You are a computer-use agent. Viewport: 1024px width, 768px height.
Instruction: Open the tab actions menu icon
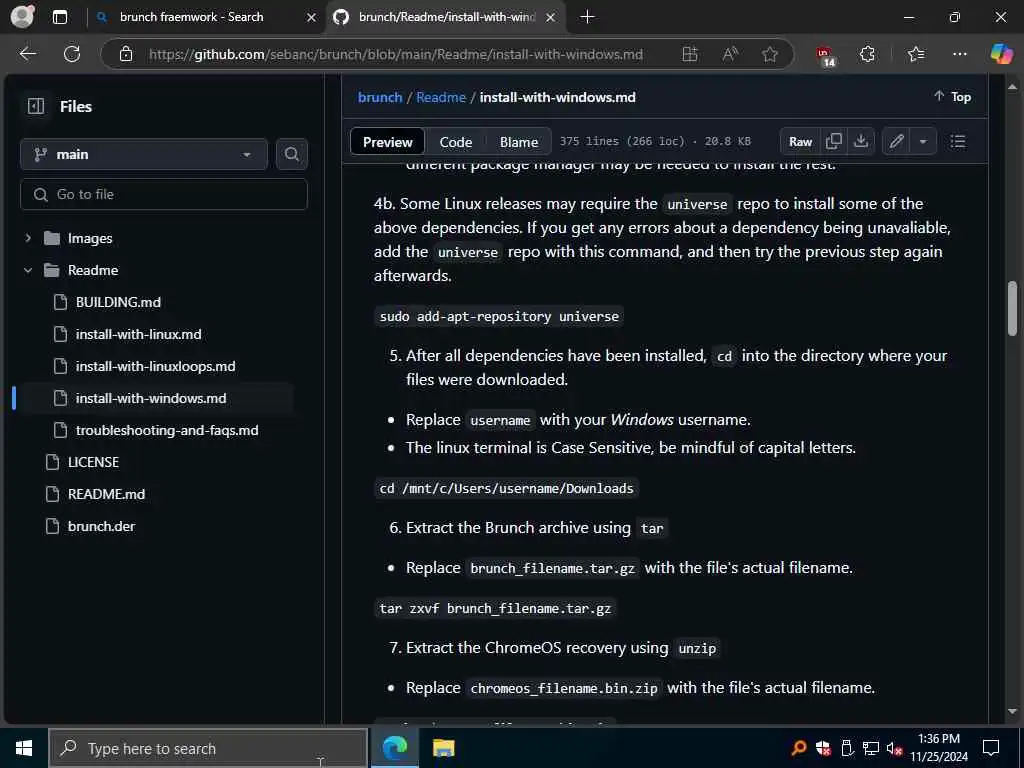tap(60, 17)
